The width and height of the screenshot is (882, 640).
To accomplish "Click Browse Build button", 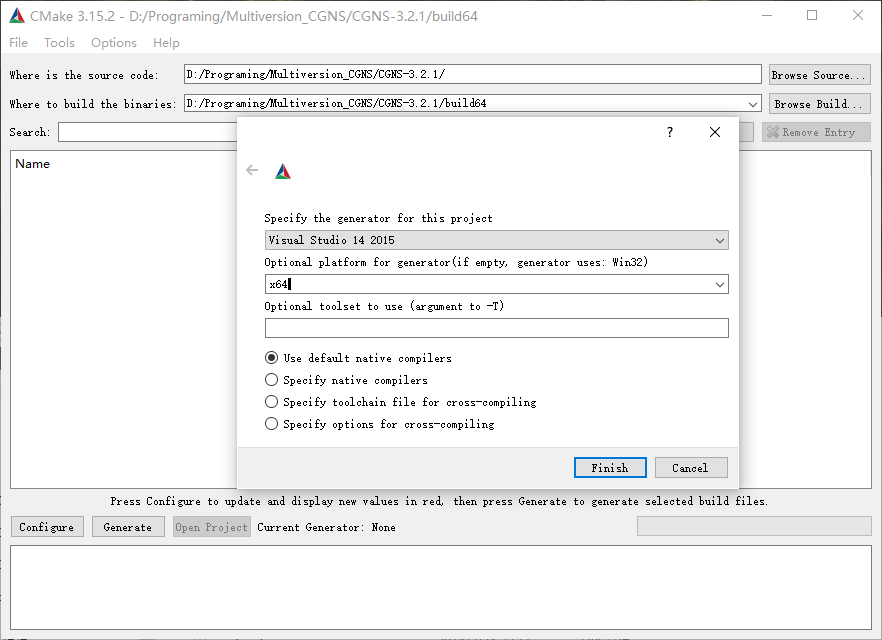I will pos(820,104).
